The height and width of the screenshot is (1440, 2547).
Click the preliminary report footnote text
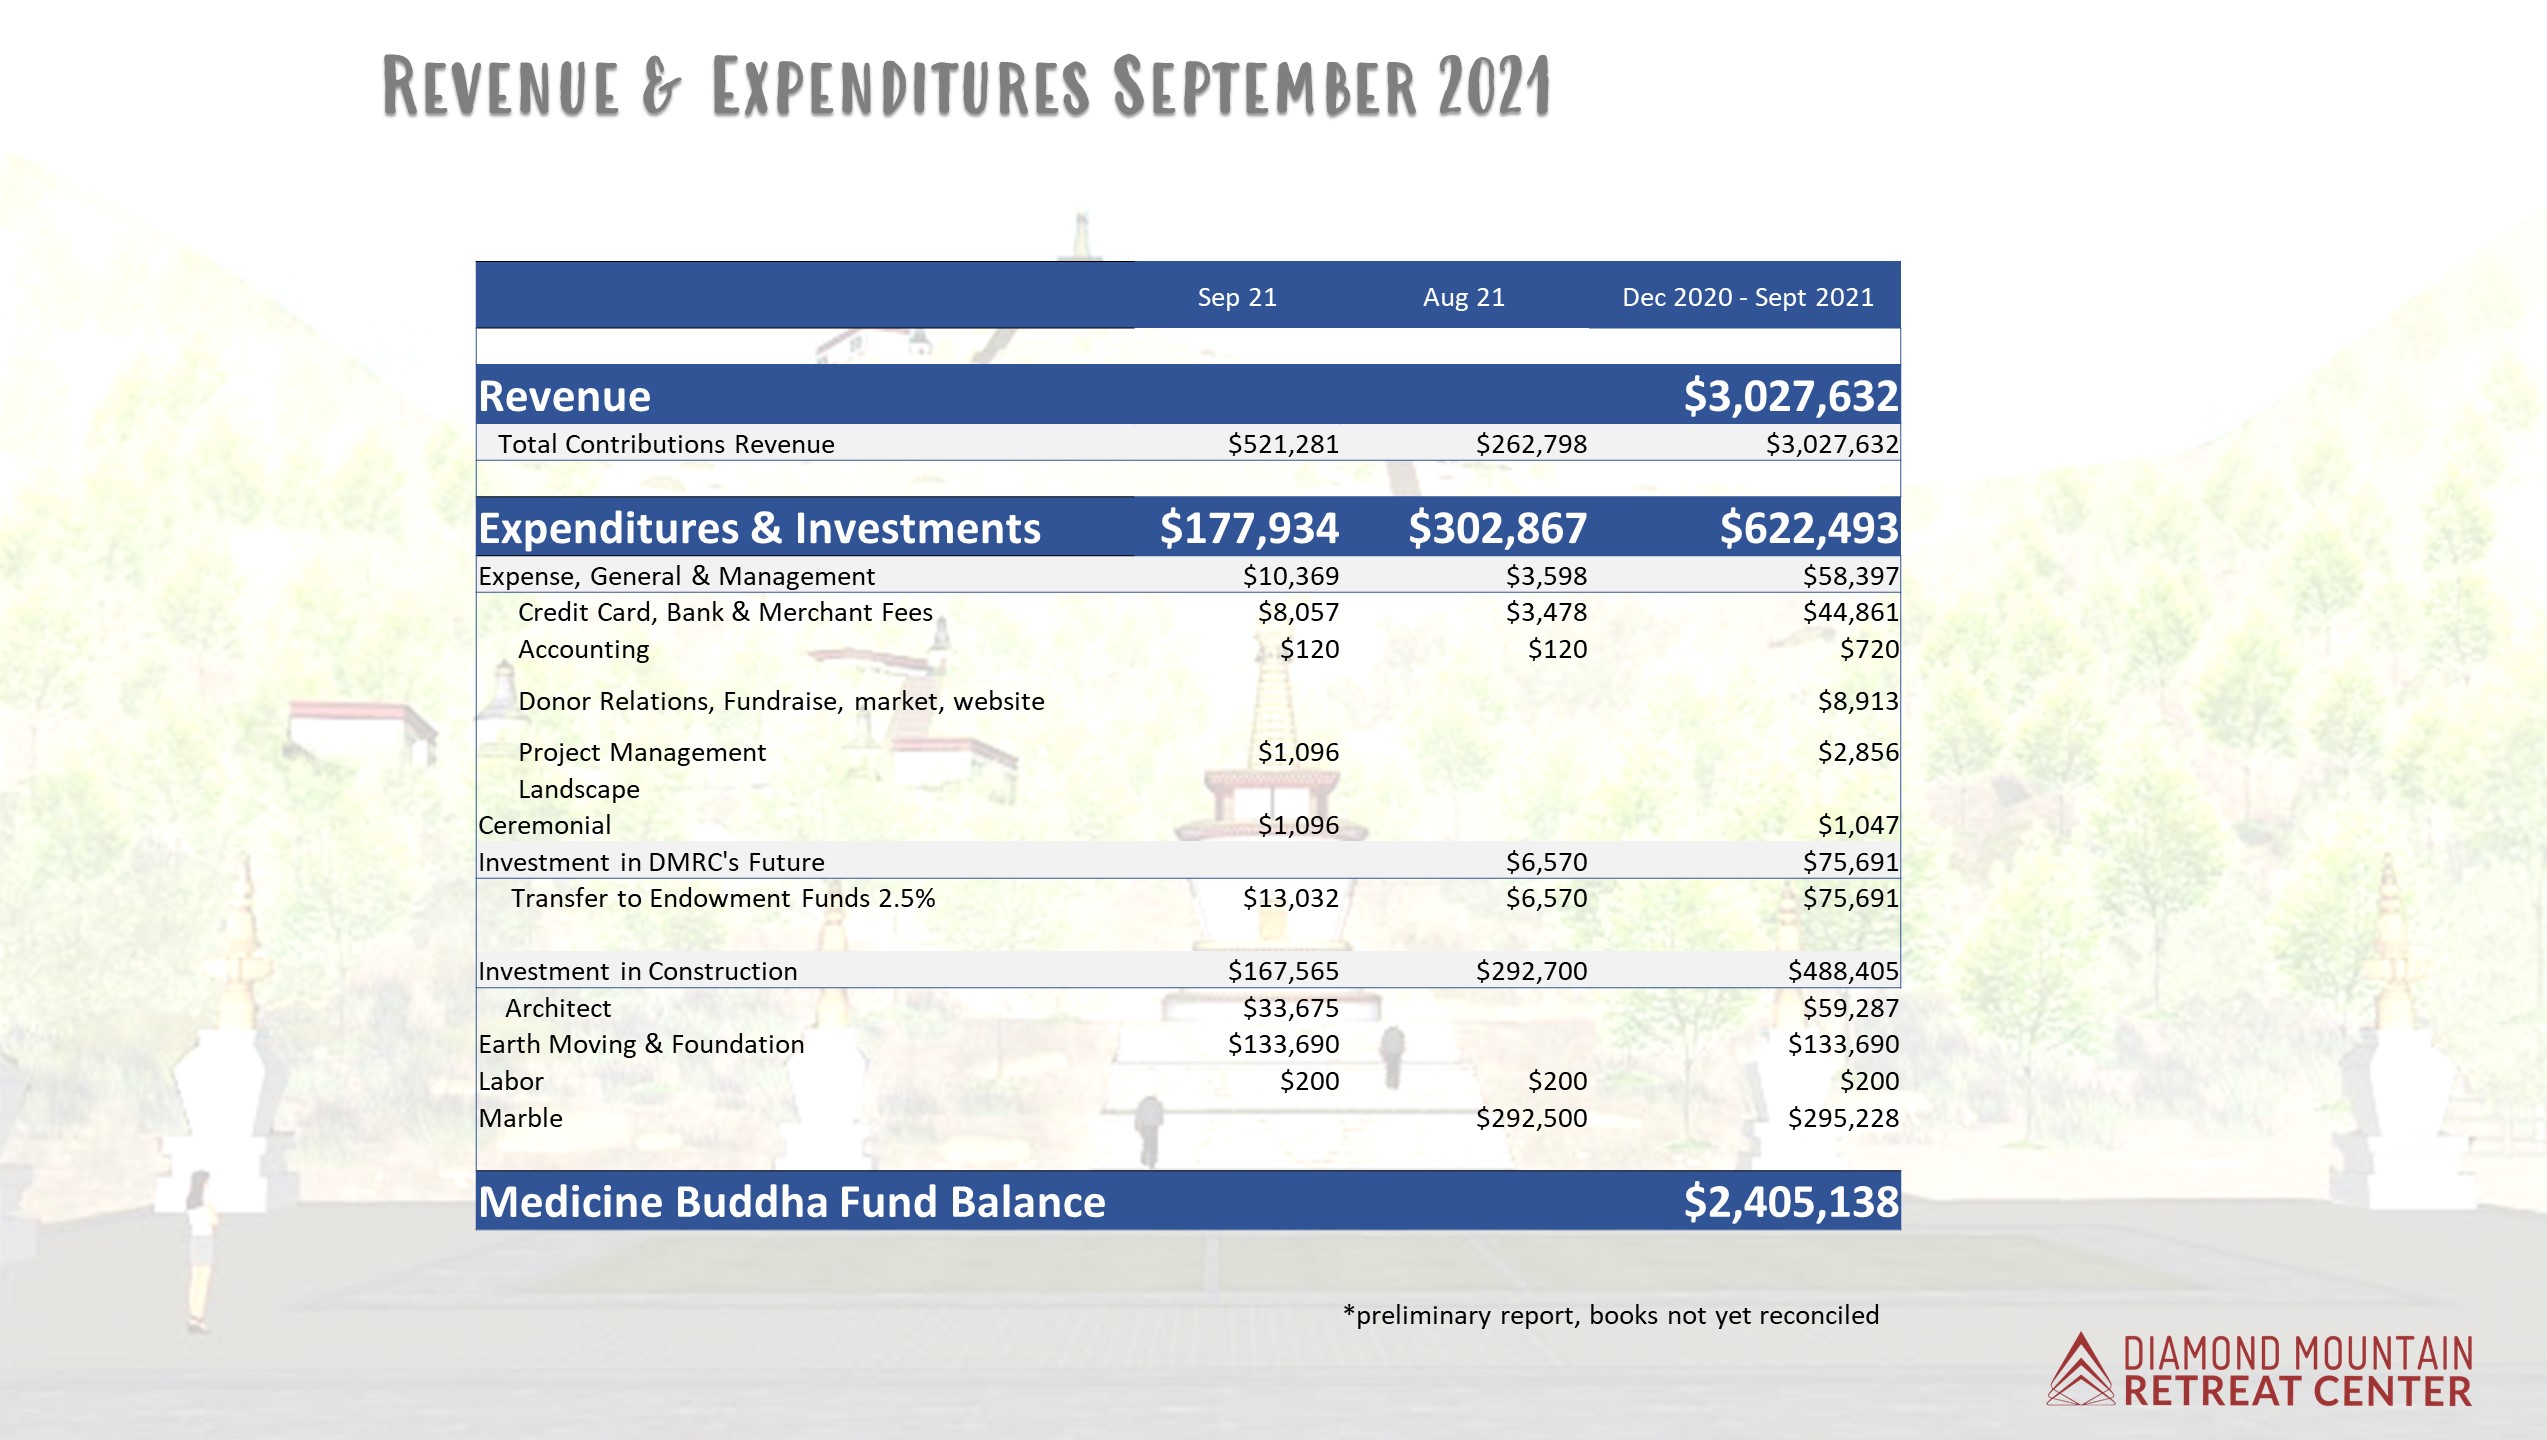coord(1611,1315)
